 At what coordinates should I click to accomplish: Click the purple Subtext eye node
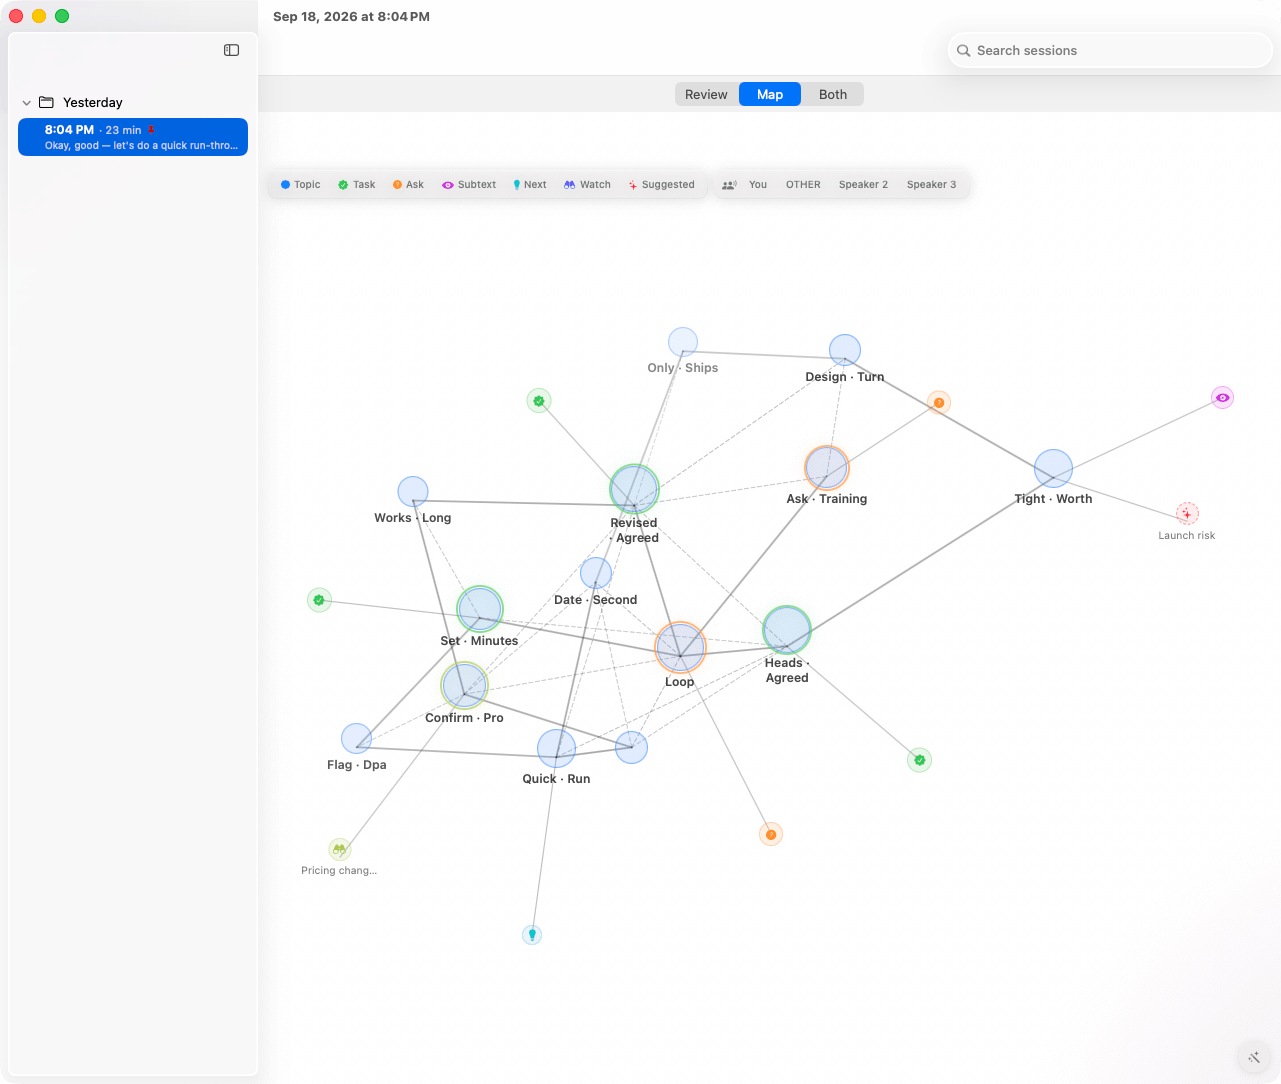[x=1222, y=398]
